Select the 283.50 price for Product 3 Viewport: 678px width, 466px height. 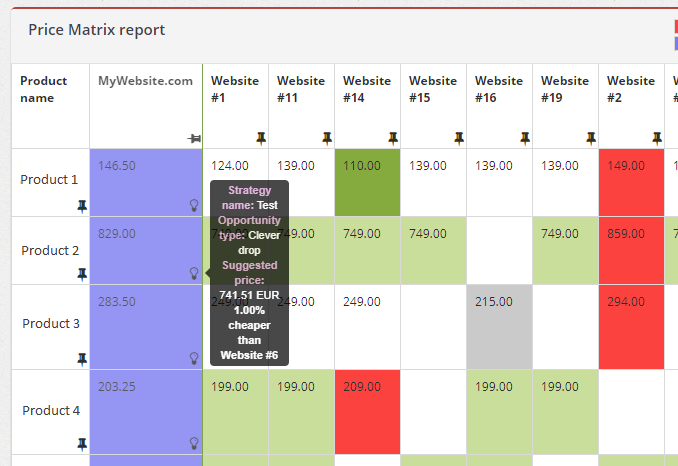pos(117,301)
